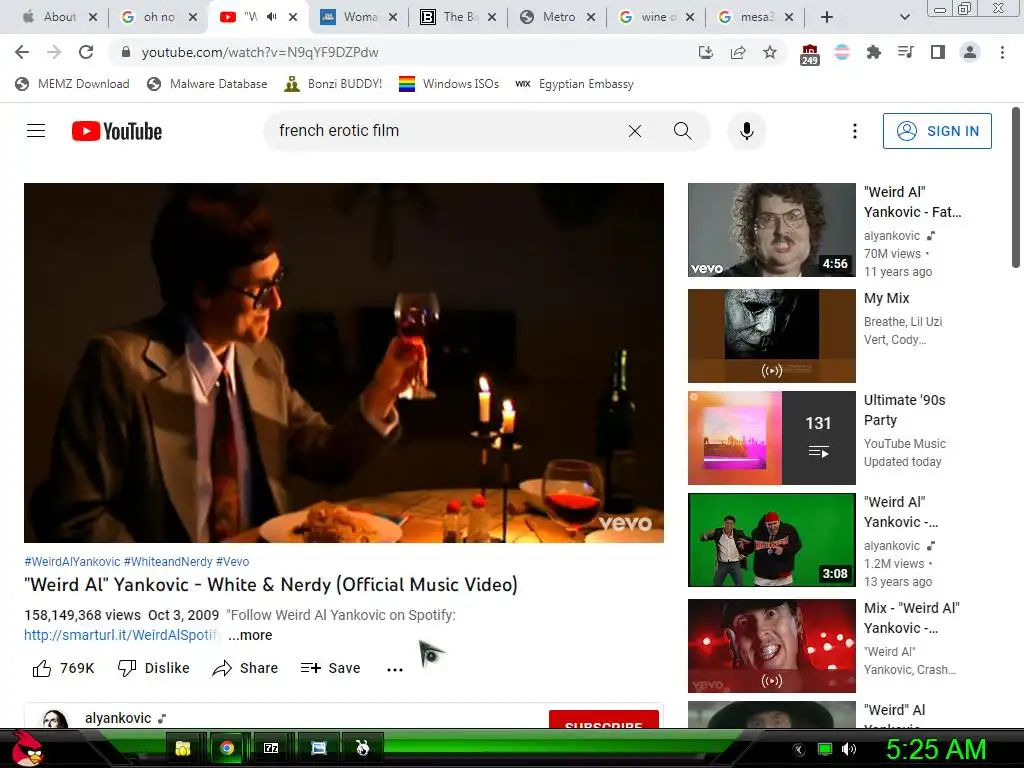Click the #WhiteandNerdy hashtag
The height and width of the screenshot is (768, 1024).
(x=168, y=562)
